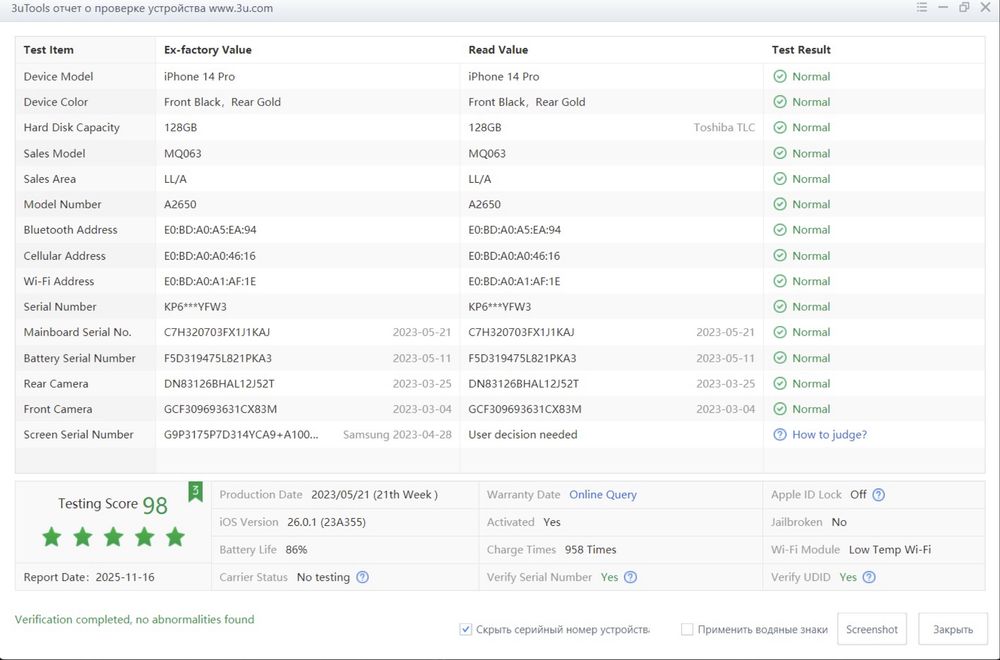Image resolution: width=1000 pixels, height=660 pixels.
Task: Click the Test Result column header
Action: tap(801, 50)
